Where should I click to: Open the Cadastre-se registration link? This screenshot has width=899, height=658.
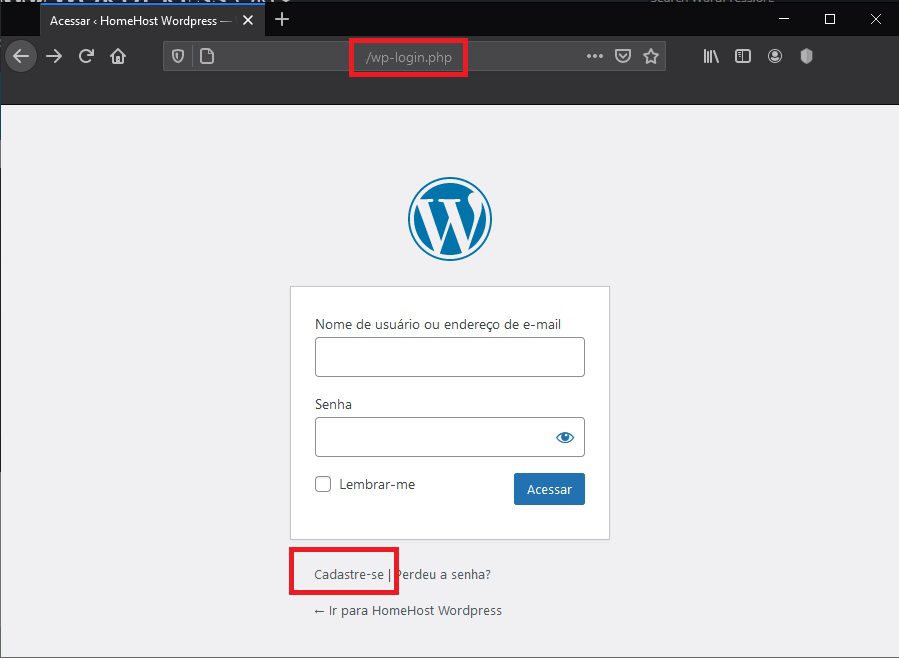[349, 574]
